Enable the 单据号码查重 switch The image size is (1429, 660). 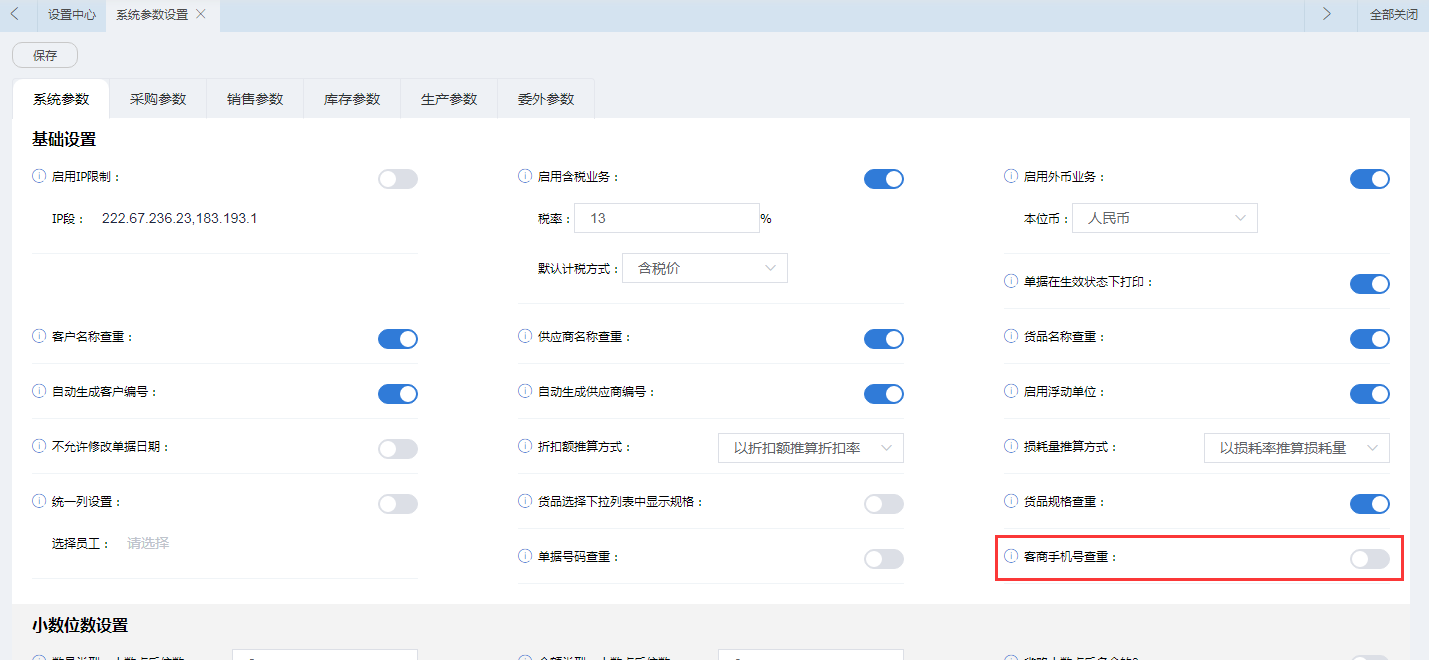point(884,559)
